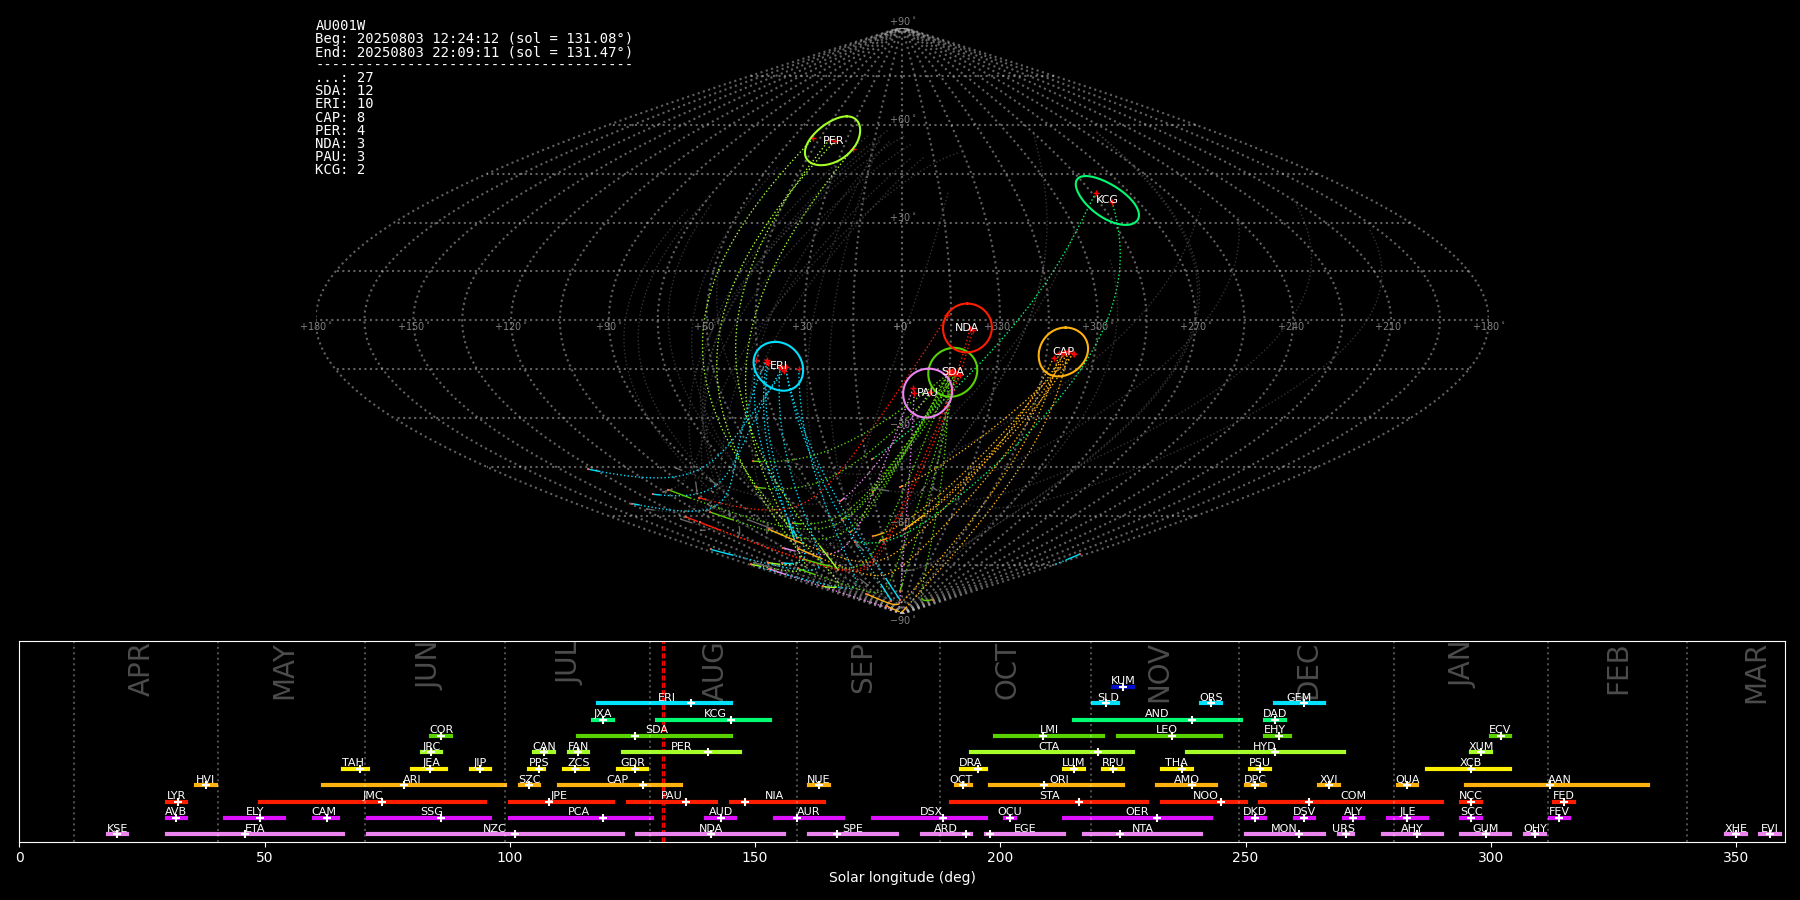Image resolution: width=1800 pixels, height=900 pixels.
Task: Select the KUM shower bar in the timeline
Action: pos(1123,687)
